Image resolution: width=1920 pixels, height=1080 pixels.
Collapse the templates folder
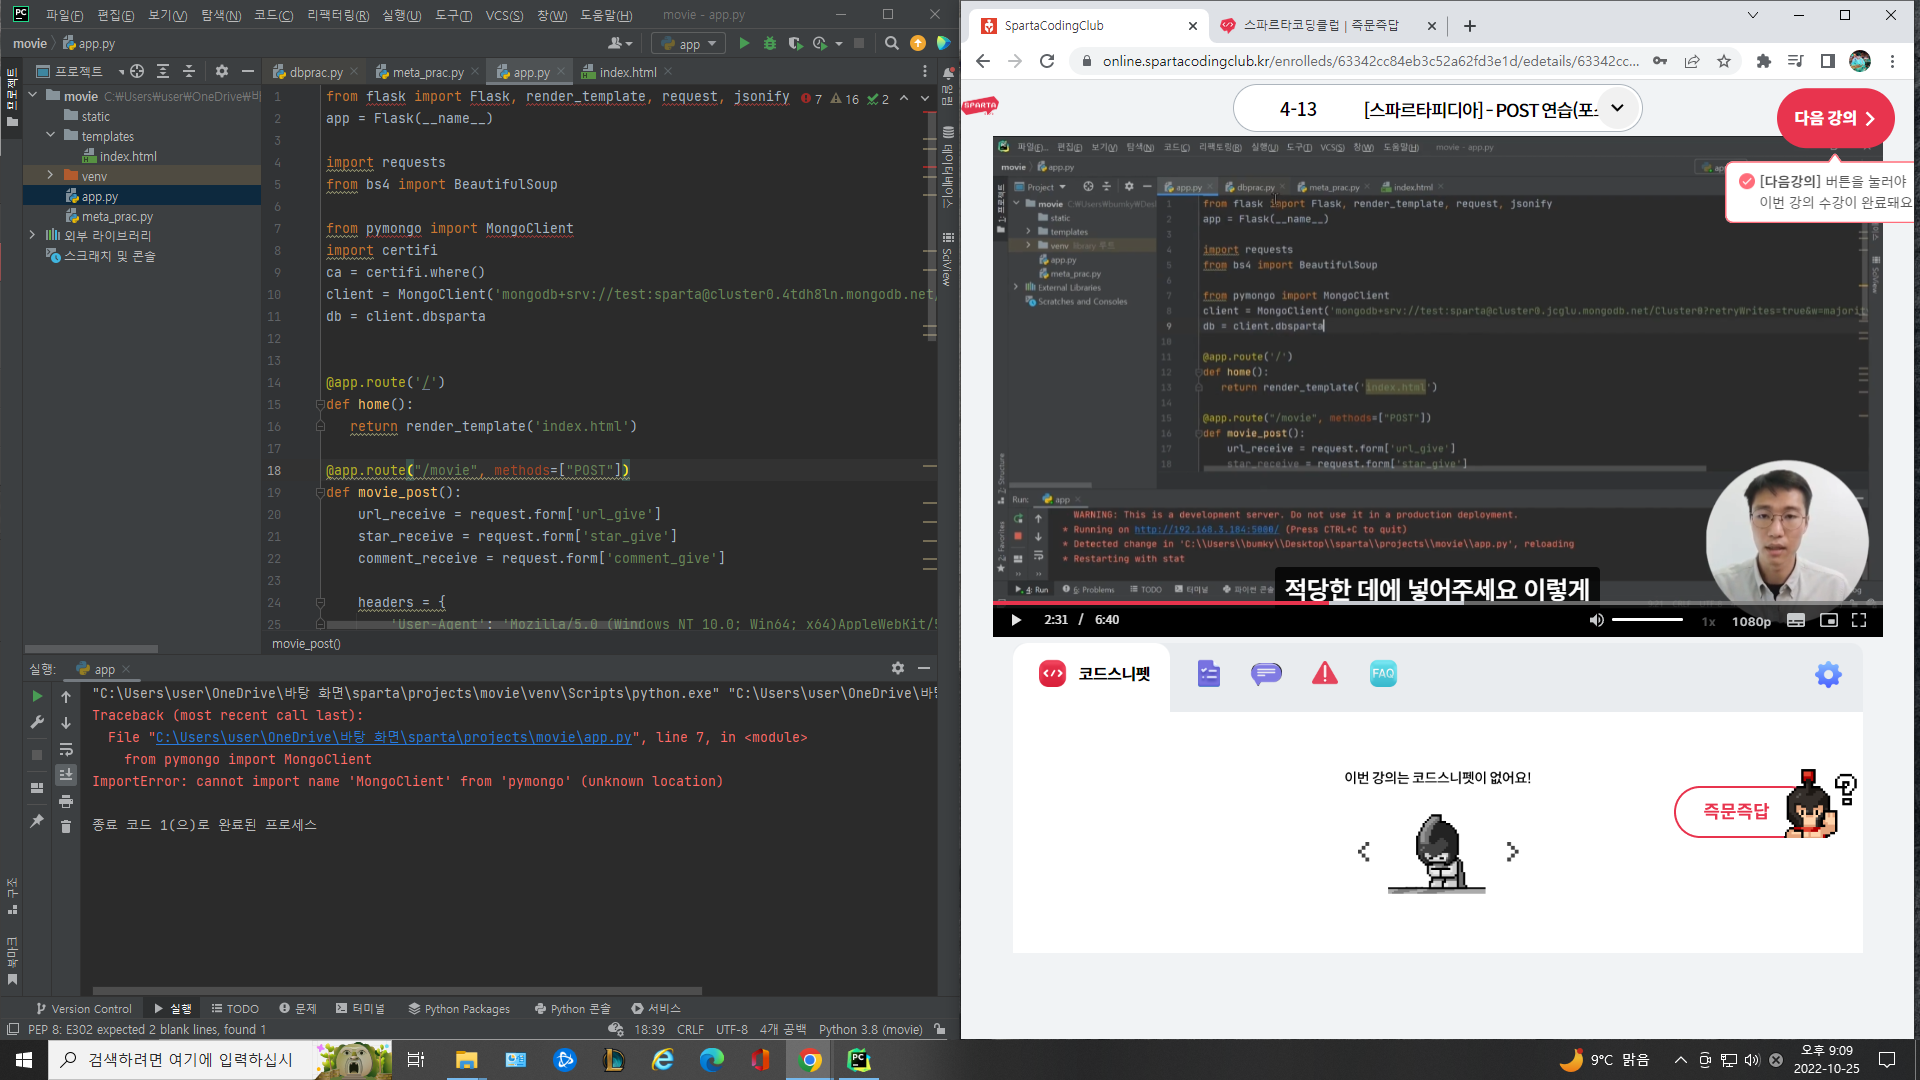50,135
